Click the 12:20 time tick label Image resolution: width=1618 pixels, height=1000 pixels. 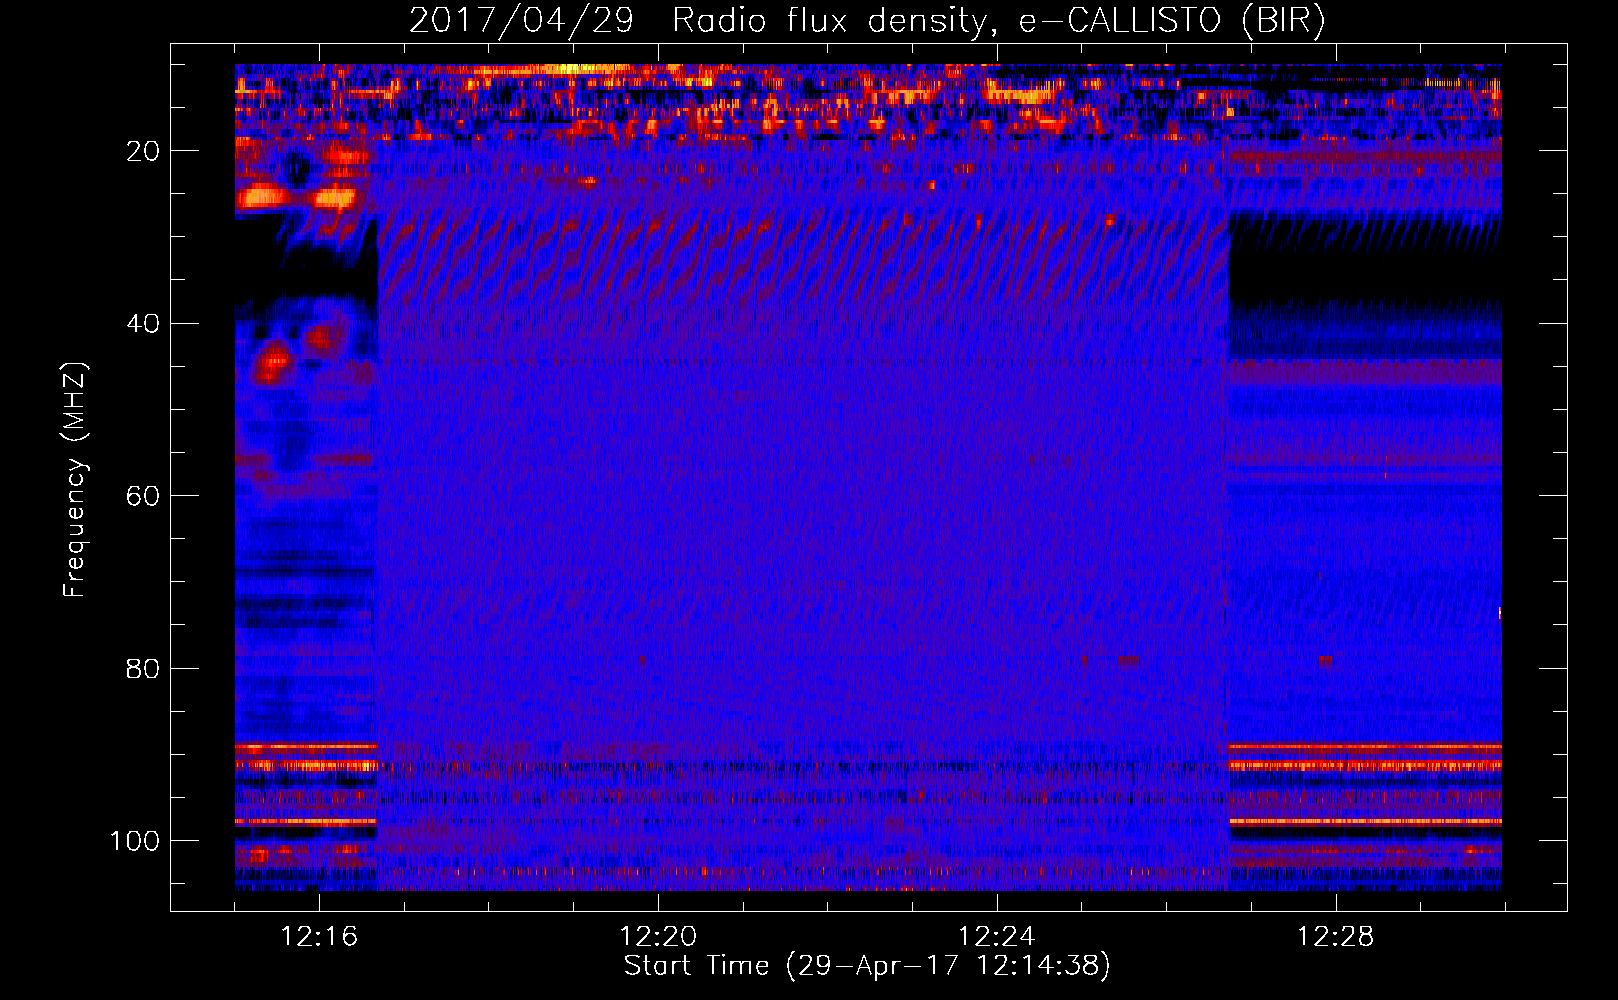click(658, 936)
